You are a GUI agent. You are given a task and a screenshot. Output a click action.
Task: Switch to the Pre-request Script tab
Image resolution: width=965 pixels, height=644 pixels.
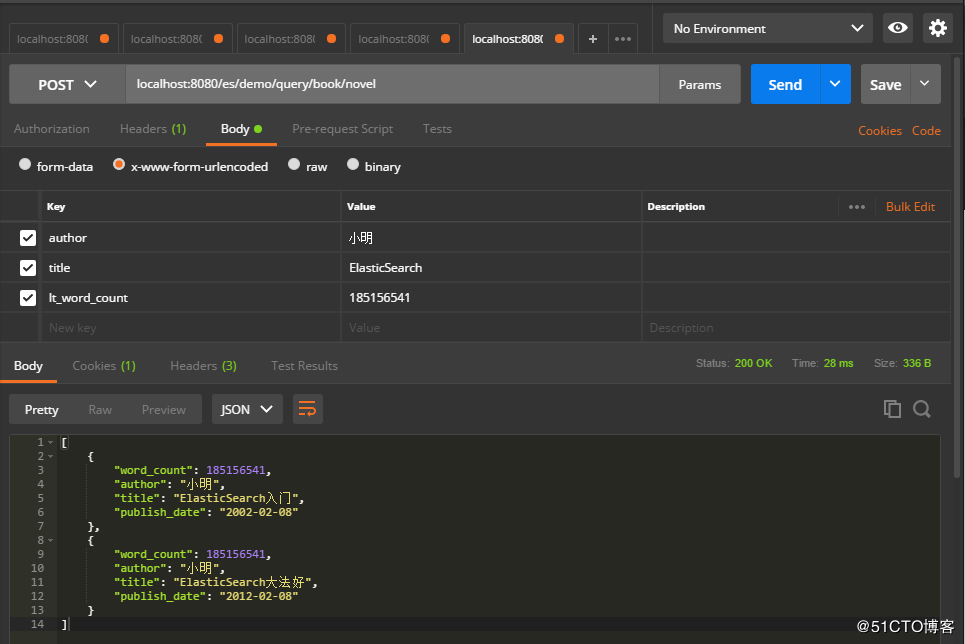coord(342,129)
